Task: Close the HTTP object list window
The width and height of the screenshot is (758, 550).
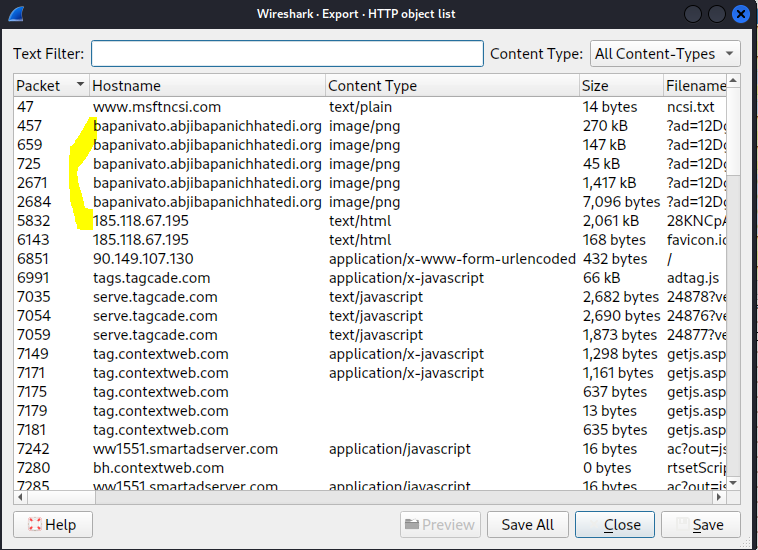Action: pyautogui.click(x=741, y=14)
